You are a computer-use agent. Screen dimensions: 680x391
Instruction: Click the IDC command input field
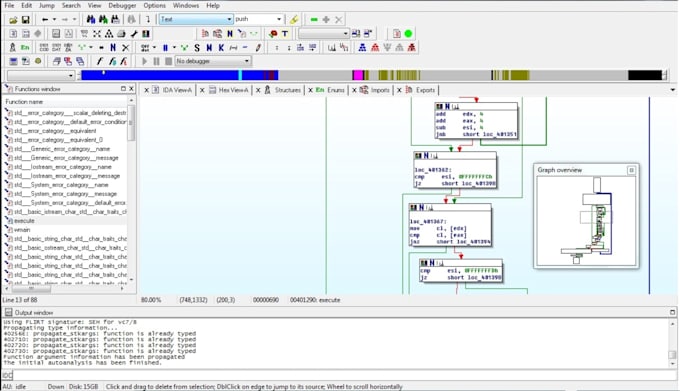[x=345, y=375]
